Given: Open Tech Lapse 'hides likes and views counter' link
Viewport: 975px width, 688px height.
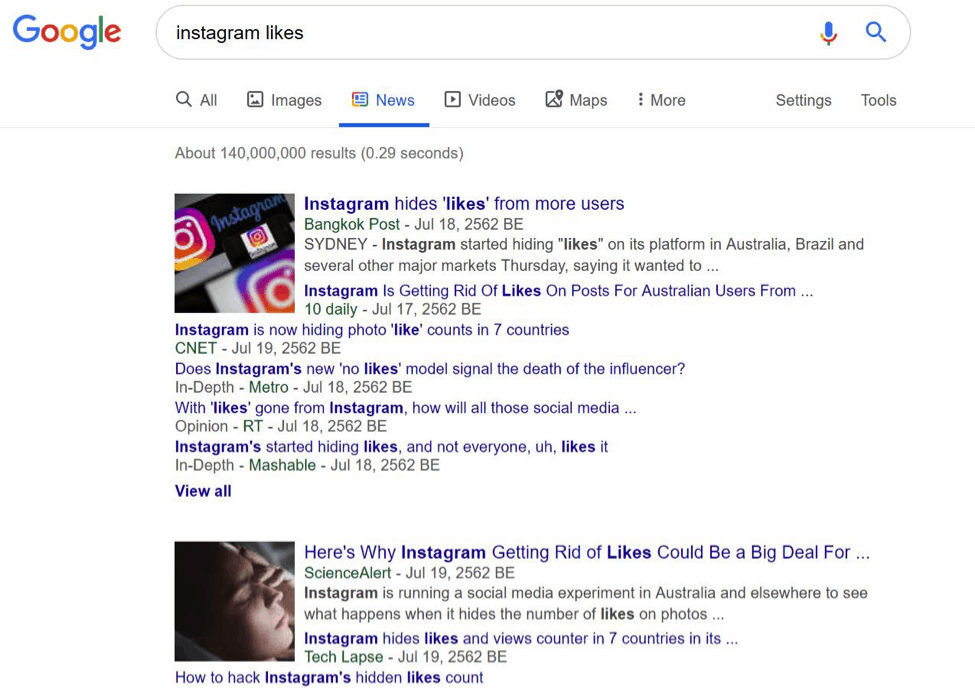Looking at the screenshot, I should pyautogui.click(x=521, y=638).
